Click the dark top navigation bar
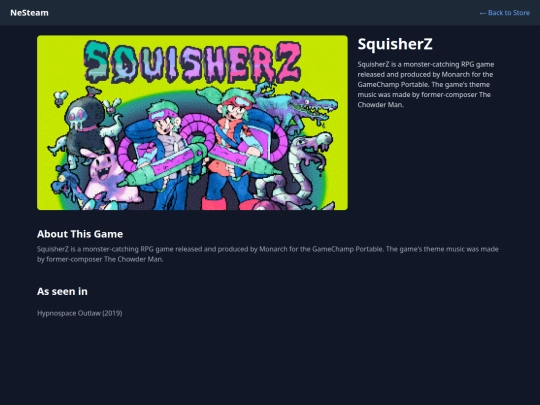540x405 pixels. pos(270,12)
